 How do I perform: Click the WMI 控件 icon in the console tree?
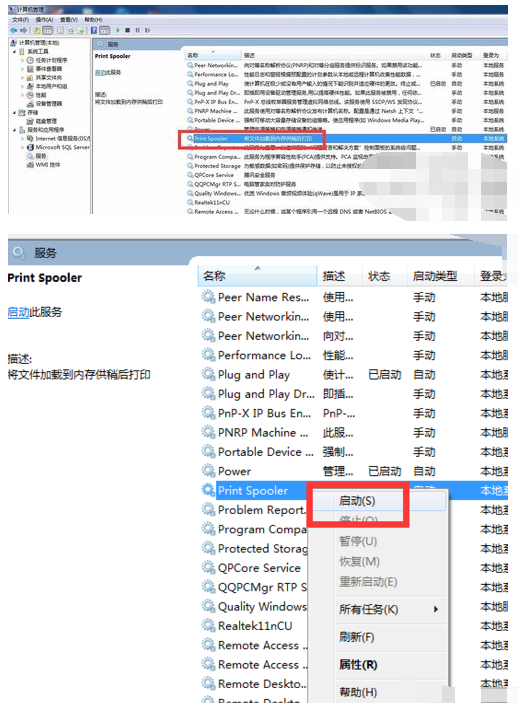pyautogui.click(x=30, y=165)
